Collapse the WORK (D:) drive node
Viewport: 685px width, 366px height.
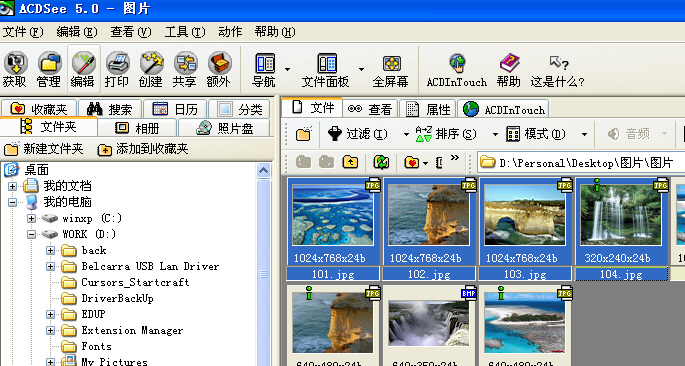31,235
